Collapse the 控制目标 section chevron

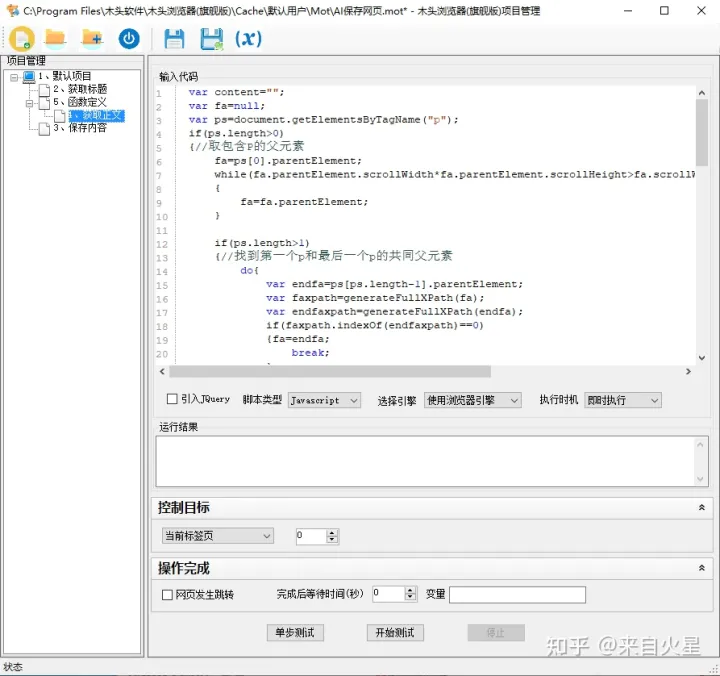coord(702,508)
